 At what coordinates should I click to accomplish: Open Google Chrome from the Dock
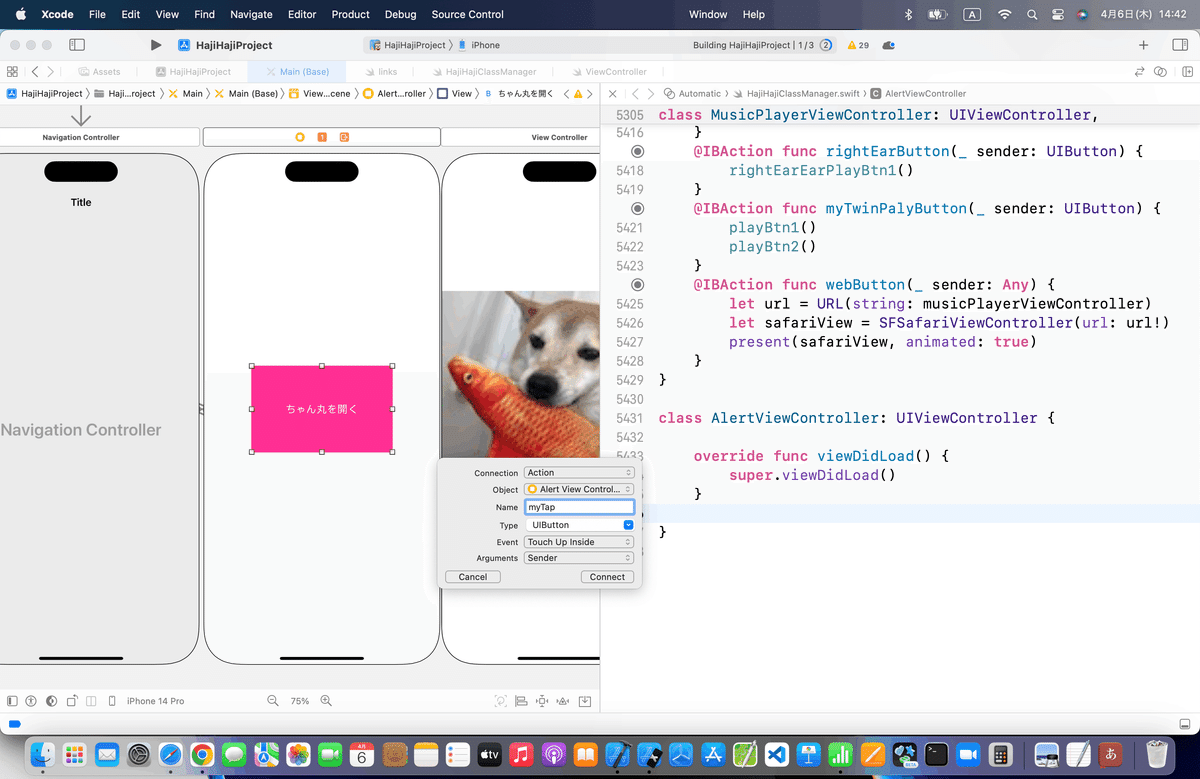coord(201,754)
